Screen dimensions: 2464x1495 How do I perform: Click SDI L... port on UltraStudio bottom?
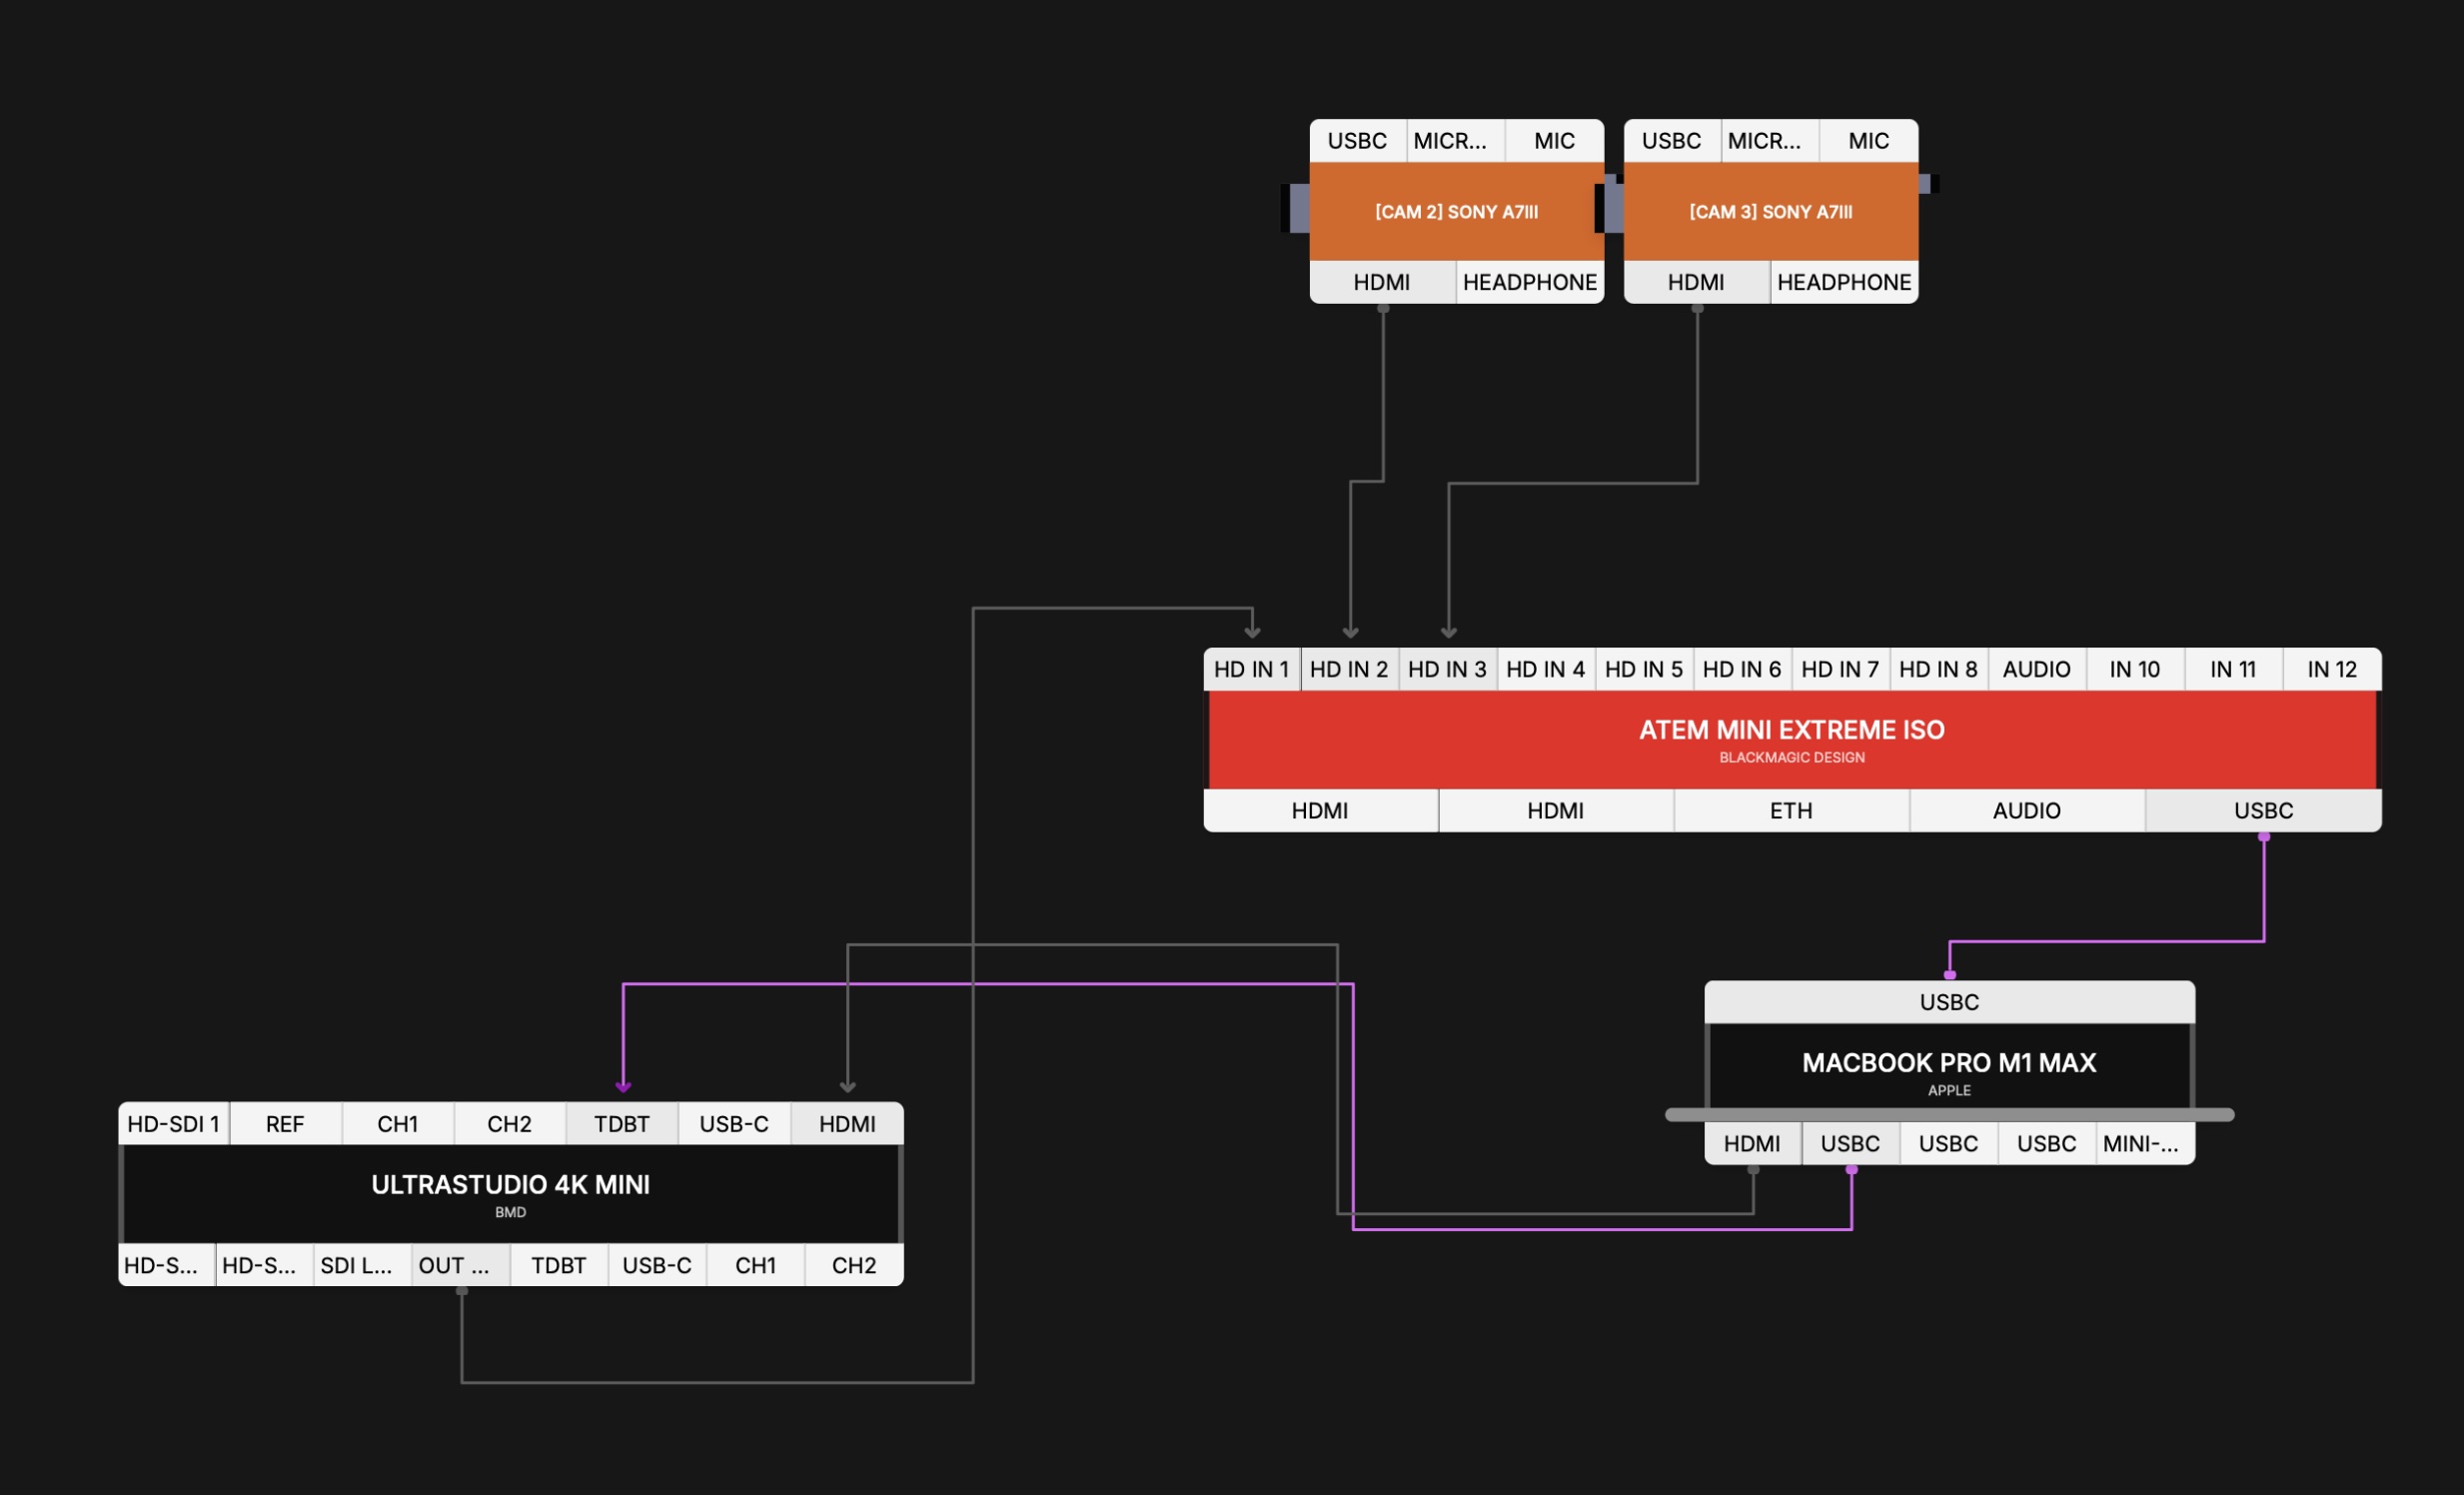pos(362,1265)
